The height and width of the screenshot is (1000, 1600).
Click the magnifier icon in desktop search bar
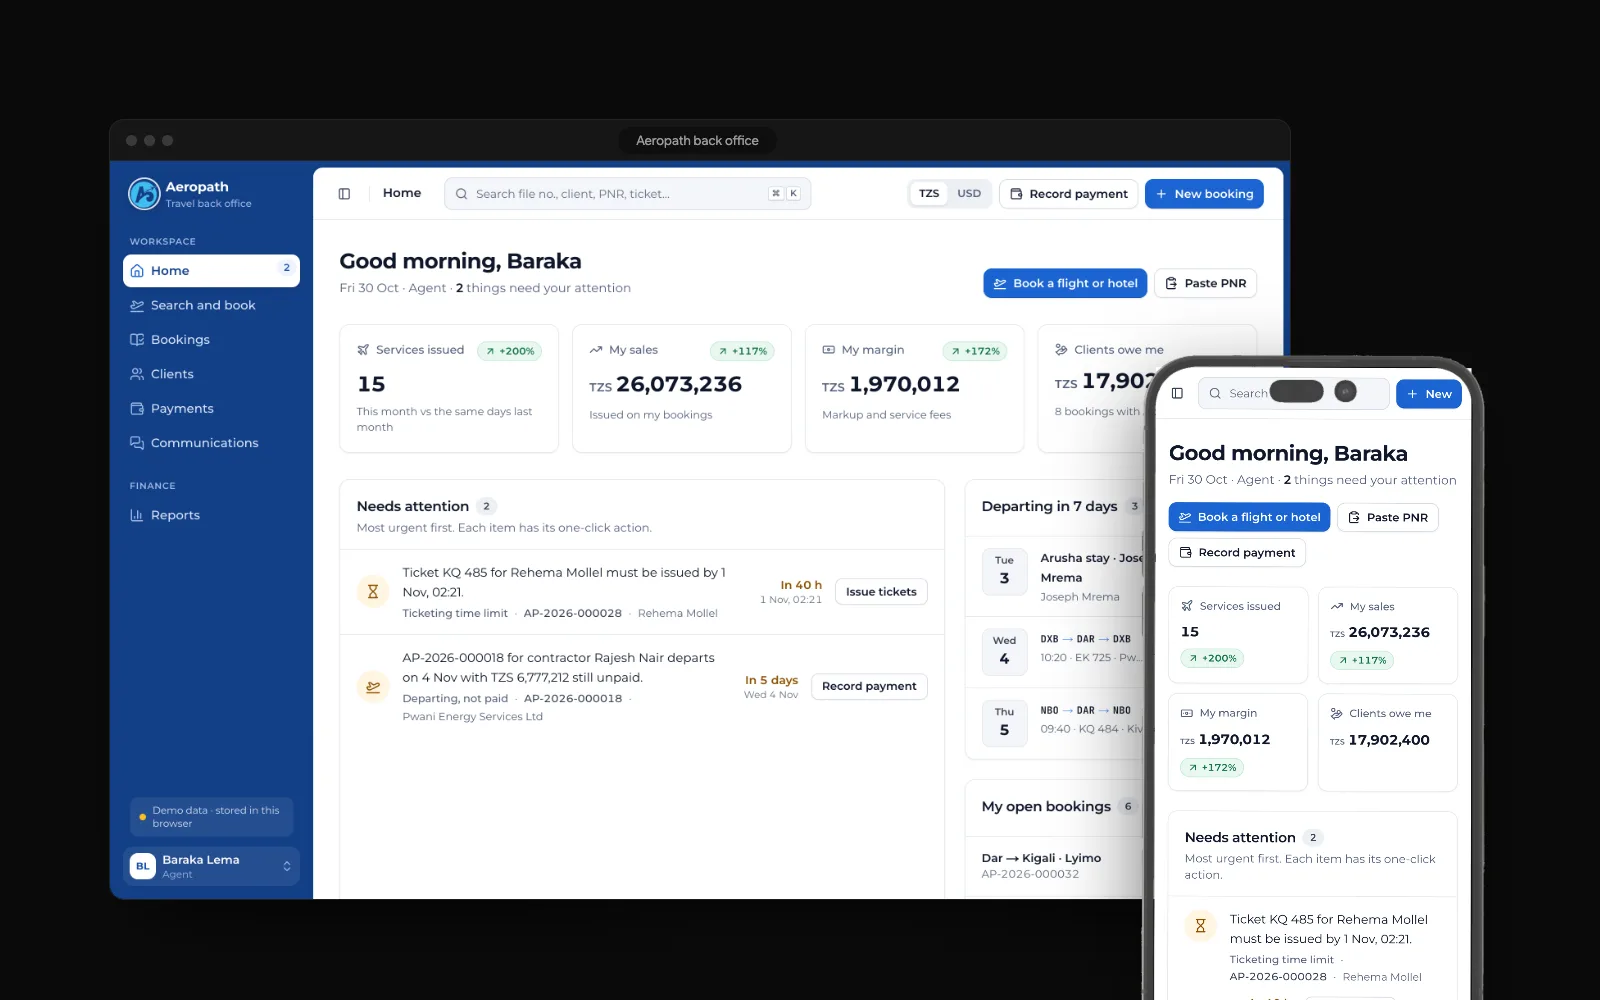(462, 194)
